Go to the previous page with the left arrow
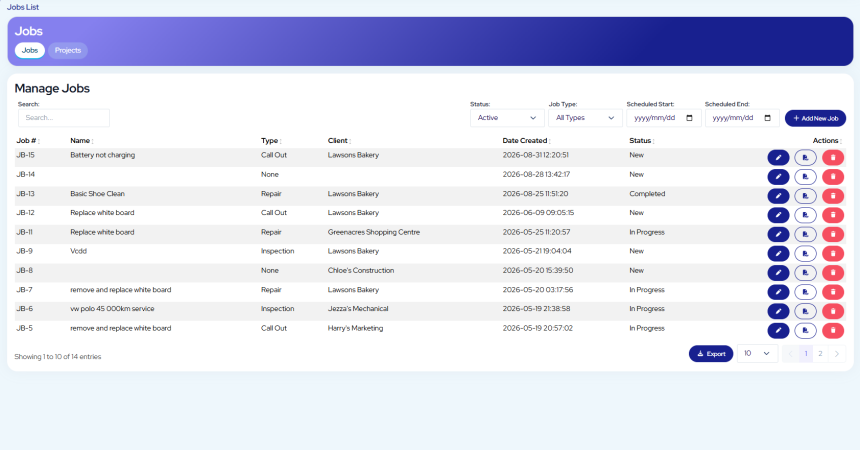Image resolution: width=860 pixels, height=450 pixels. (790, 353)
